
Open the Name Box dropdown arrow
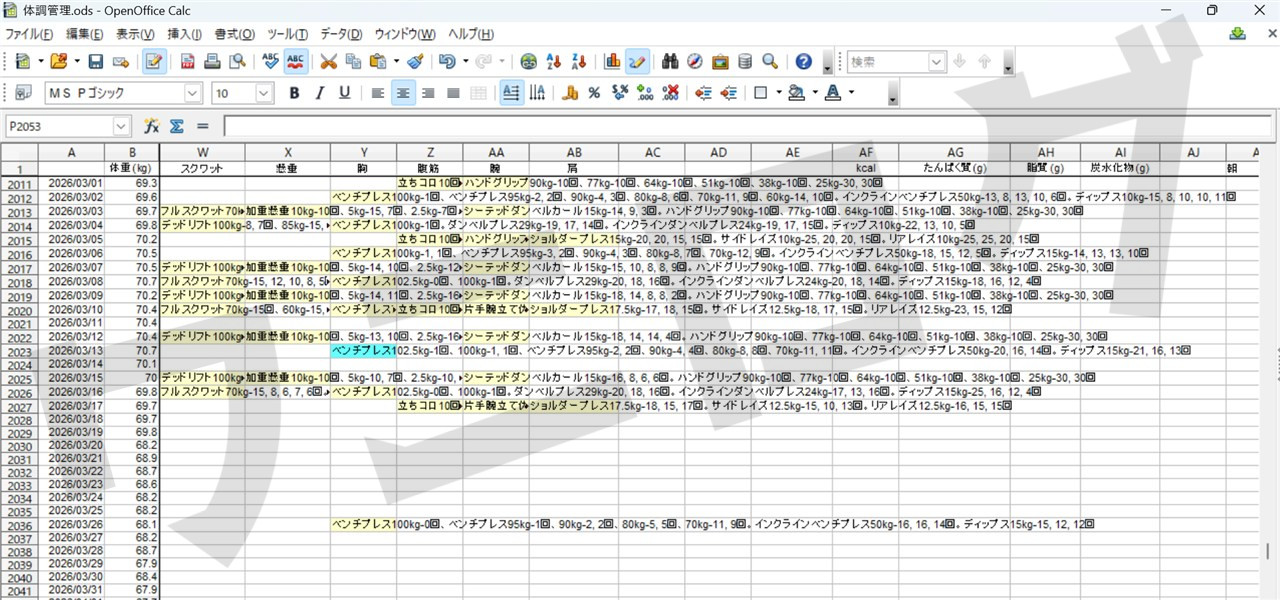(121, 126)
